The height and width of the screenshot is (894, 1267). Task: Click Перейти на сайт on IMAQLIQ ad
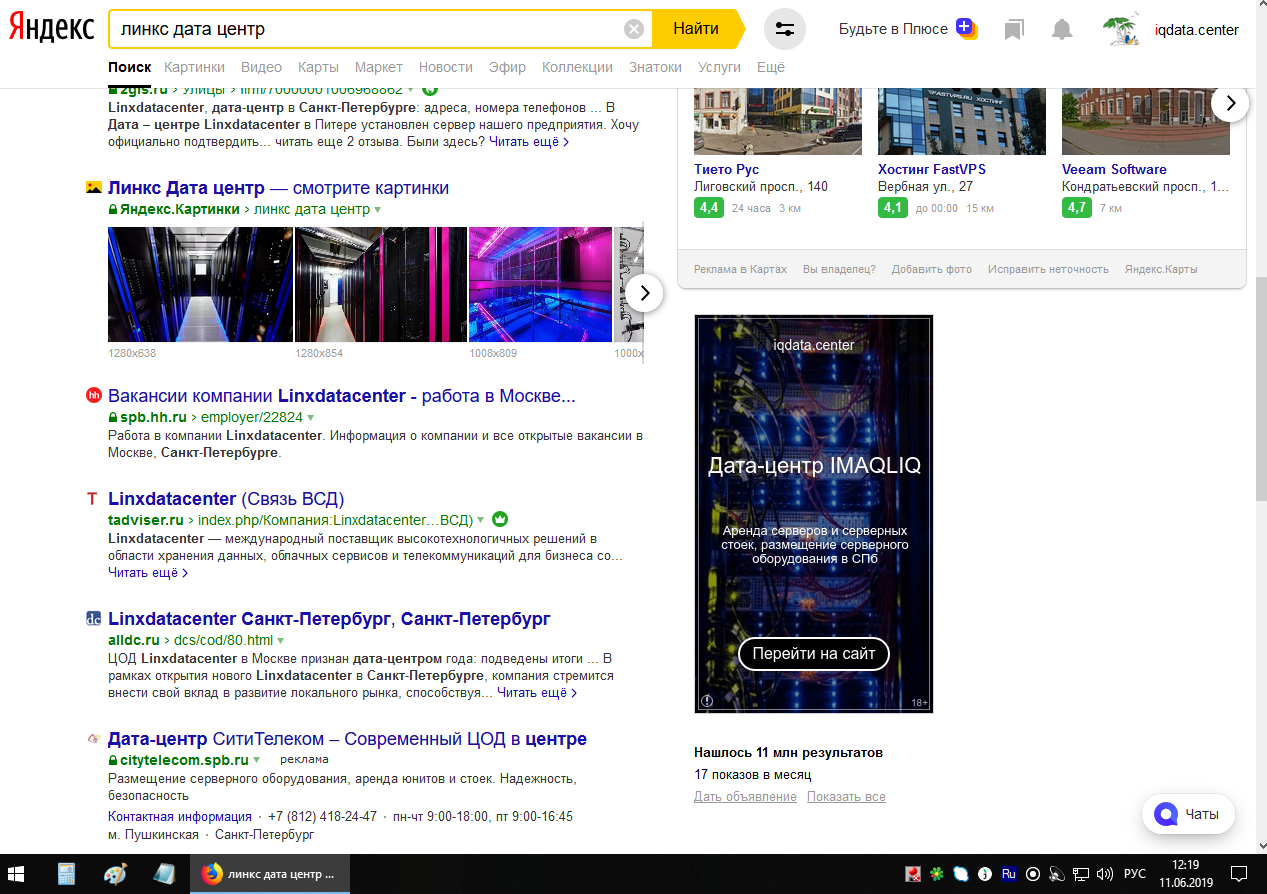click(814, 654)
